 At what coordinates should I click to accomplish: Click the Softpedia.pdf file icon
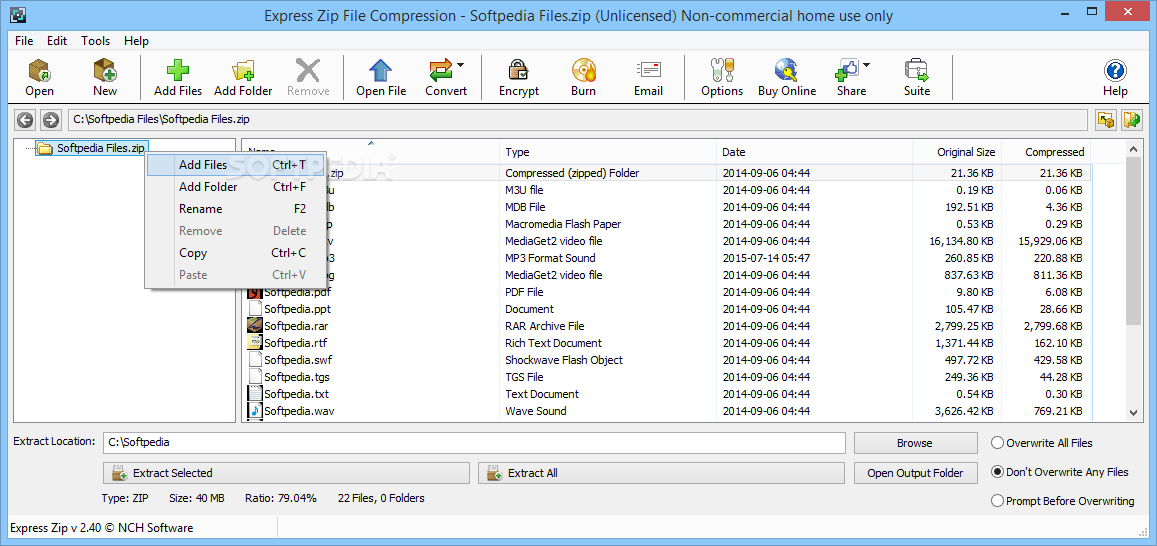pos(255,292)
